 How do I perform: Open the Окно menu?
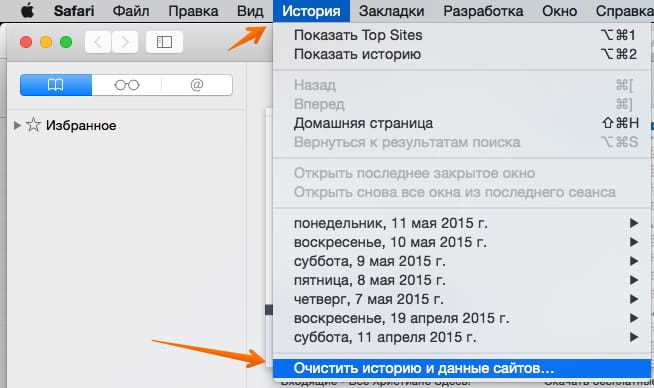coord(559,11)
